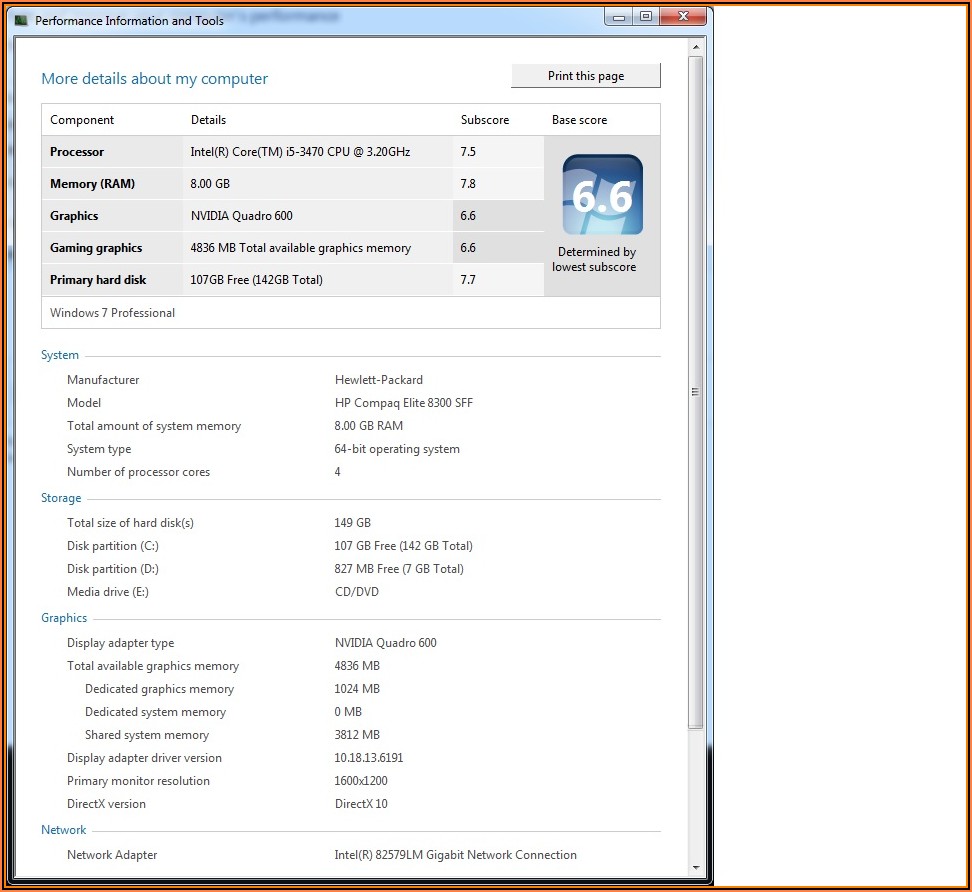
Task: Minimize the Performance Information and Tools window
Action: pyautogui.click(x=619, y=16)
